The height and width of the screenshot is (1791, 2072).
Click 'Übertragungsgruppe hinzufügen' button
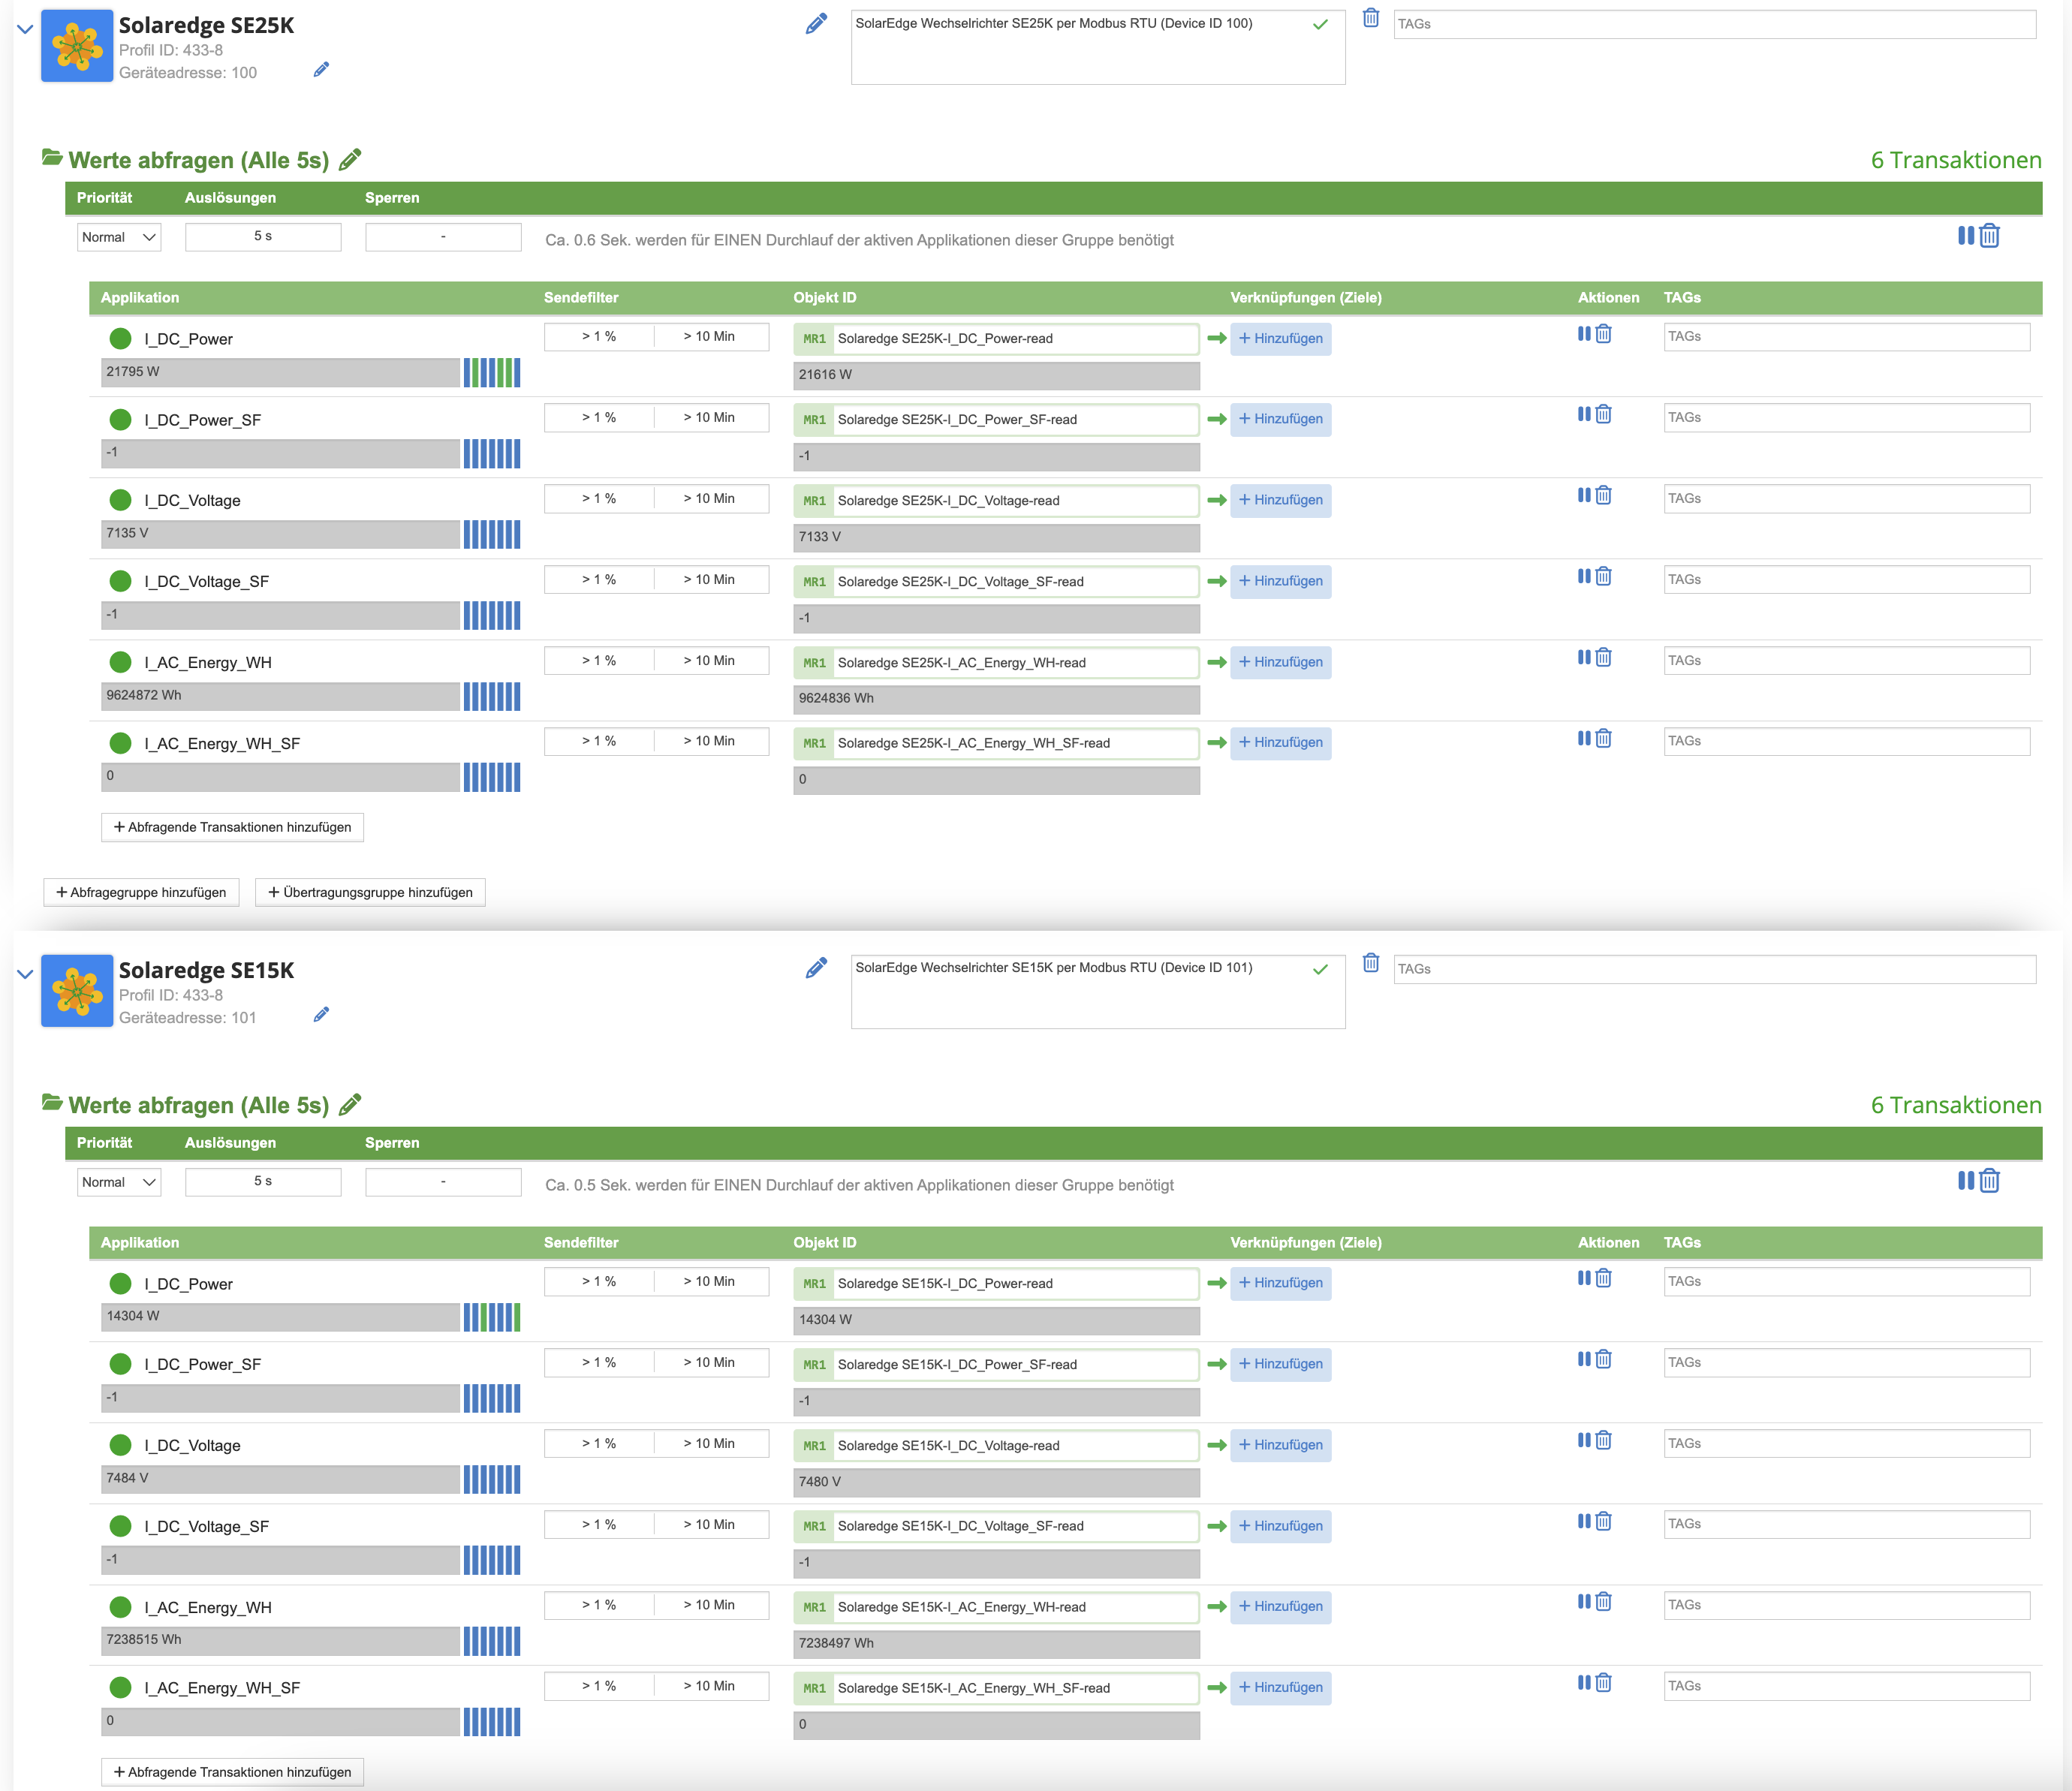pos(370,892)
